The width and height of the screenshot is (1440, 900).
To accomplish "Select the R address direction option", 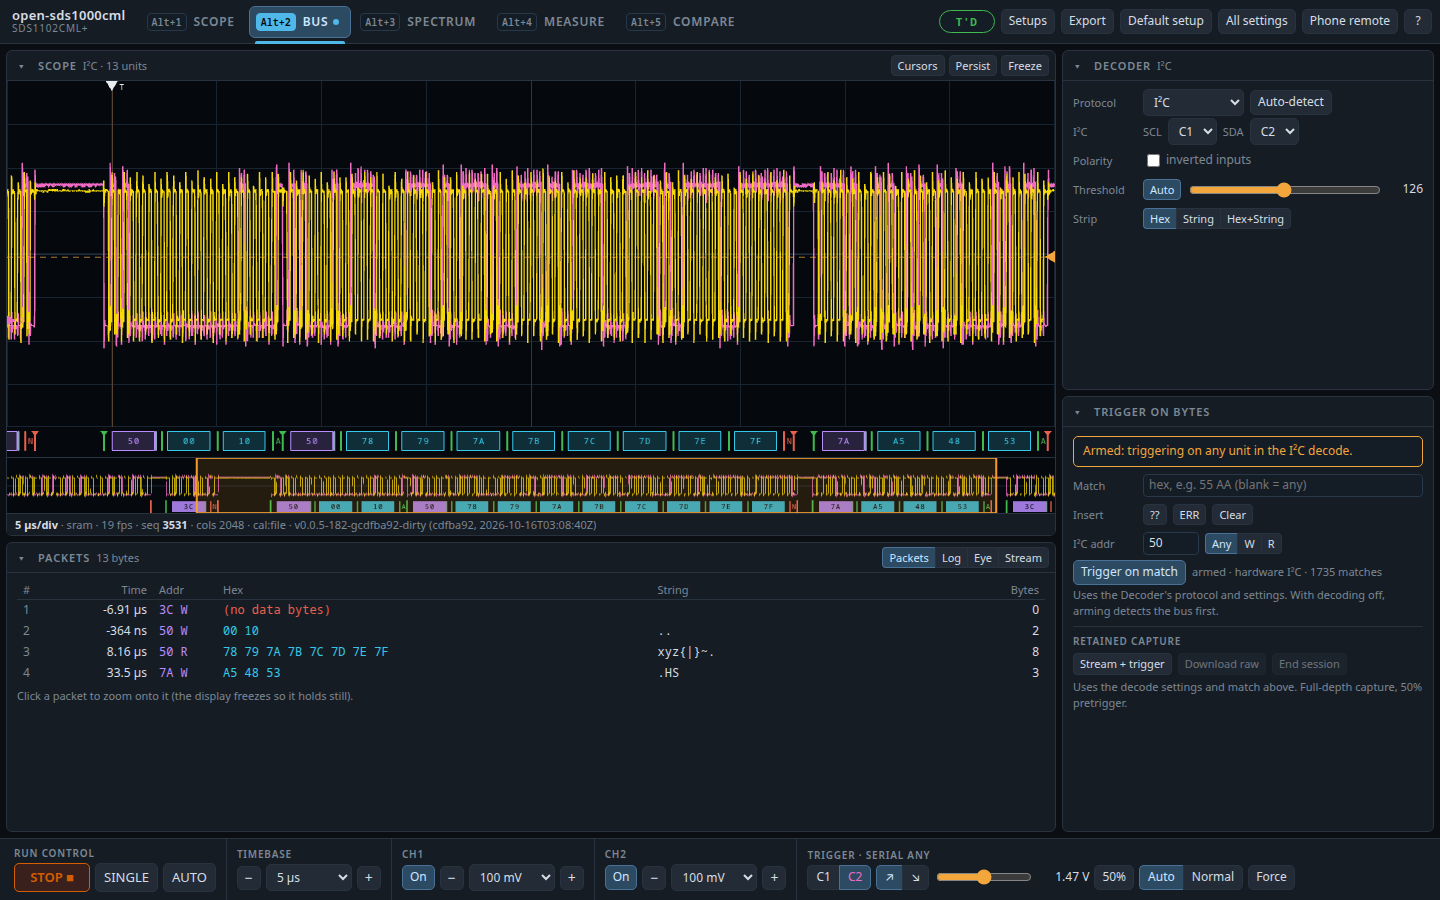I will click(1271, 544).
